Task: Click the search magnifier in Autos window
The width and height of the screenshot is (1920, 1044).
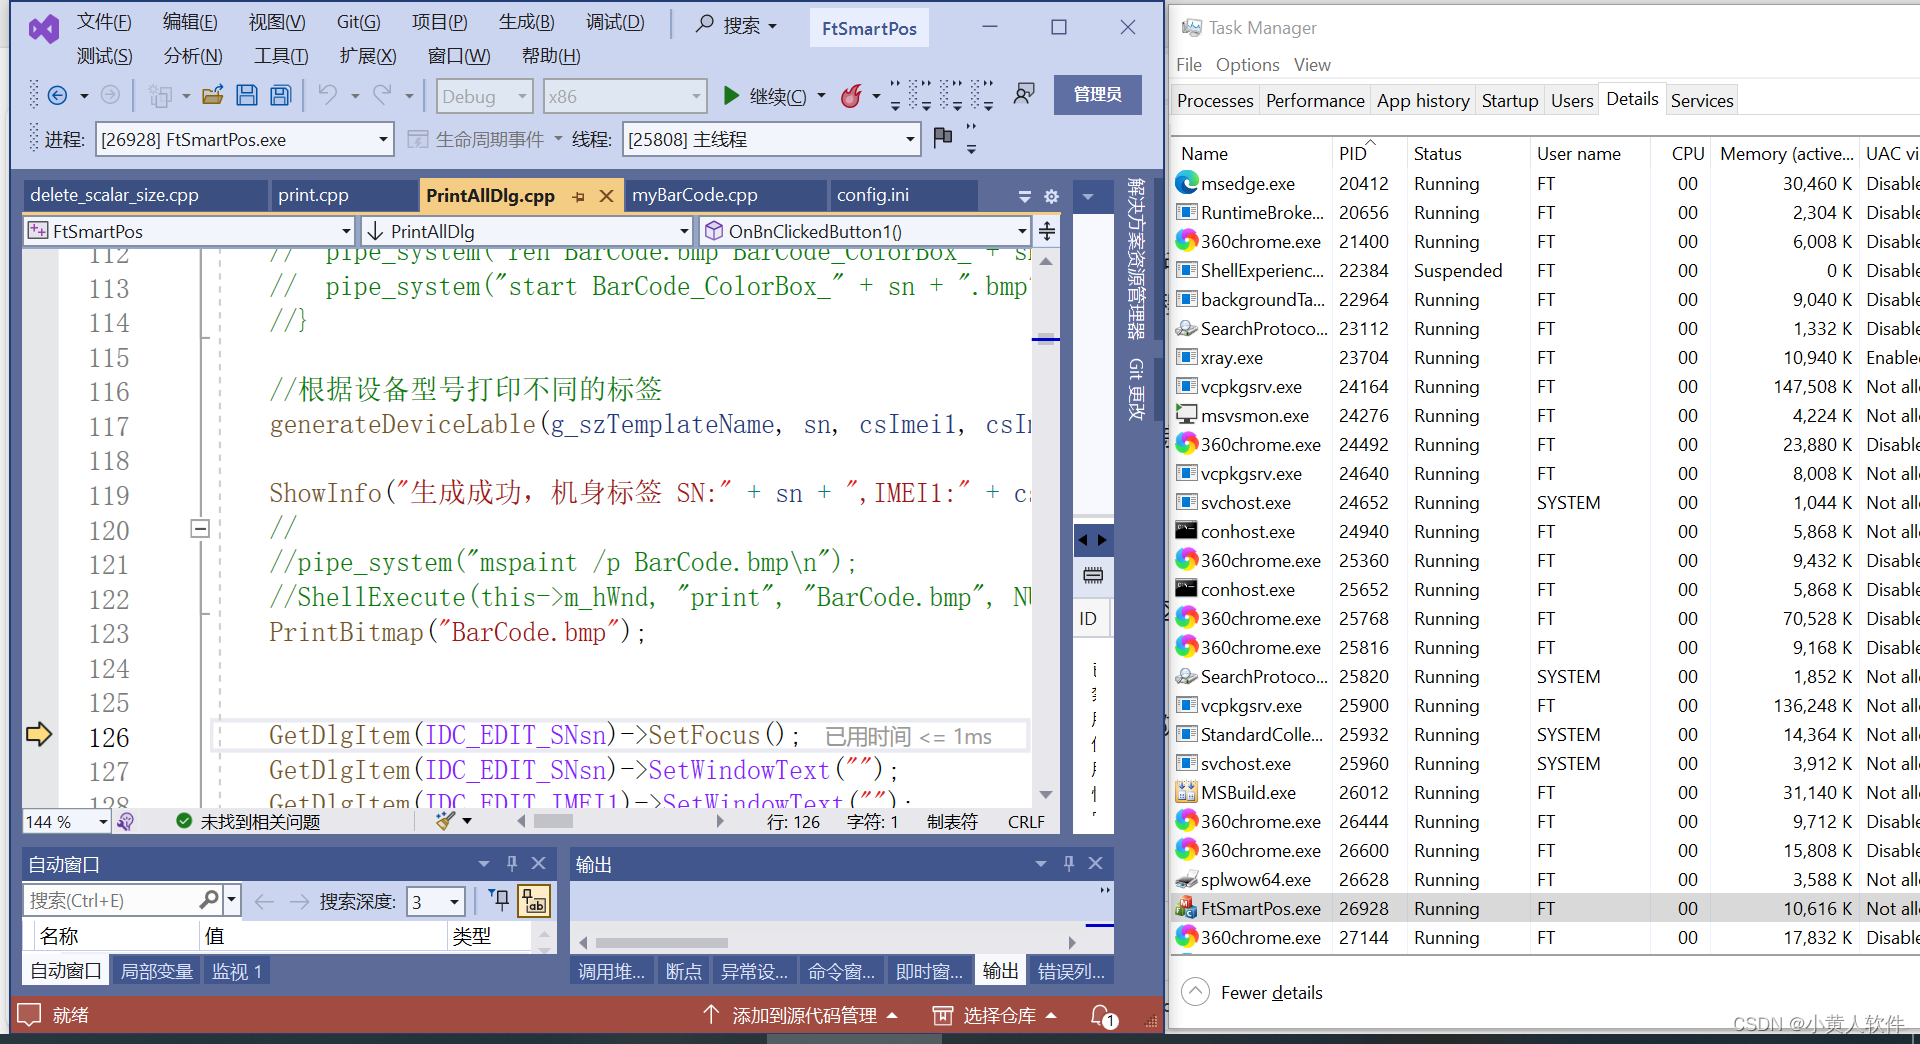Action: coord(208,900)
